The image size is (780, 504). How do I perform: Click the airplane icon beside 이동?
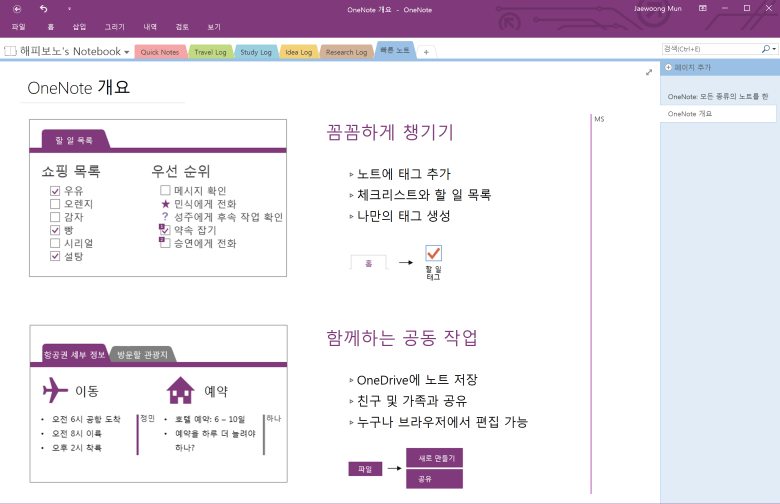[55, 390]
